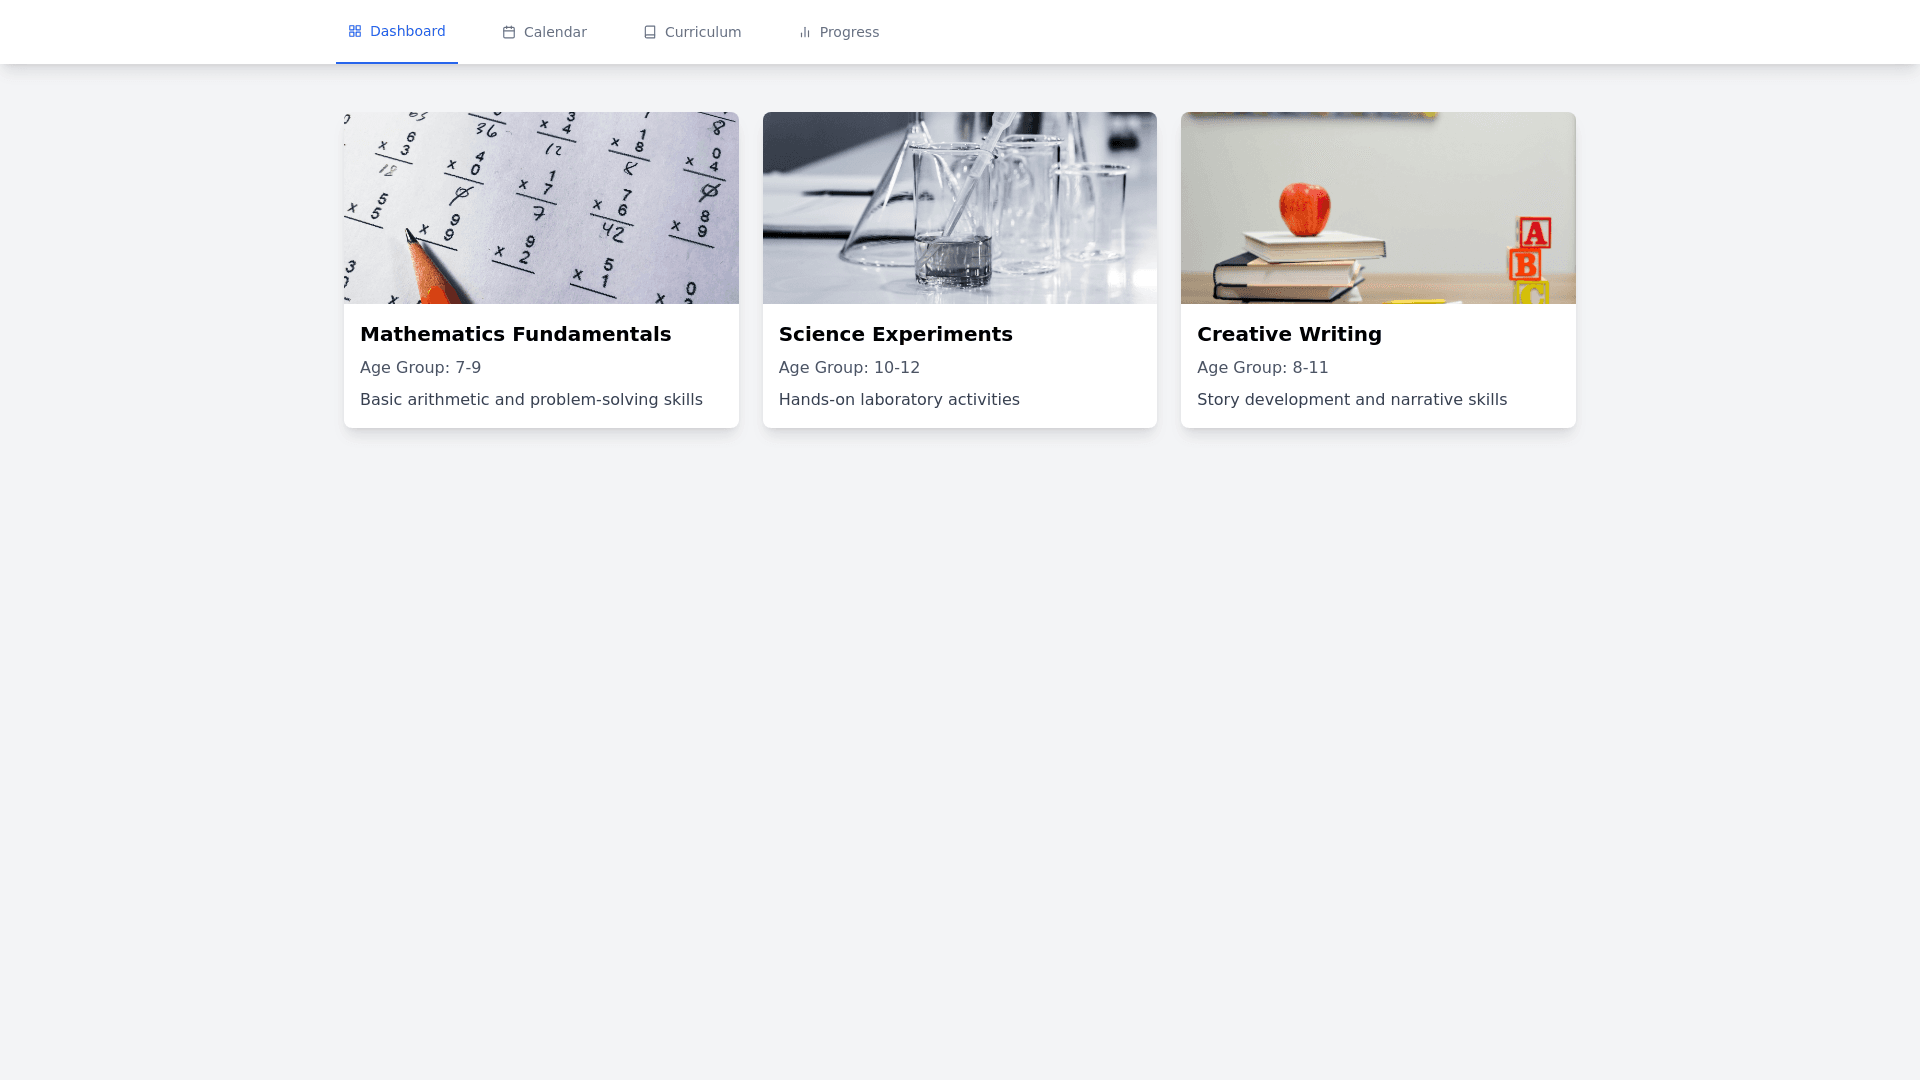Image resolution: width=1920 pixels, height=1080 pixels.
Task: Click the Dashboard grid icon
Action: [355, 31]
